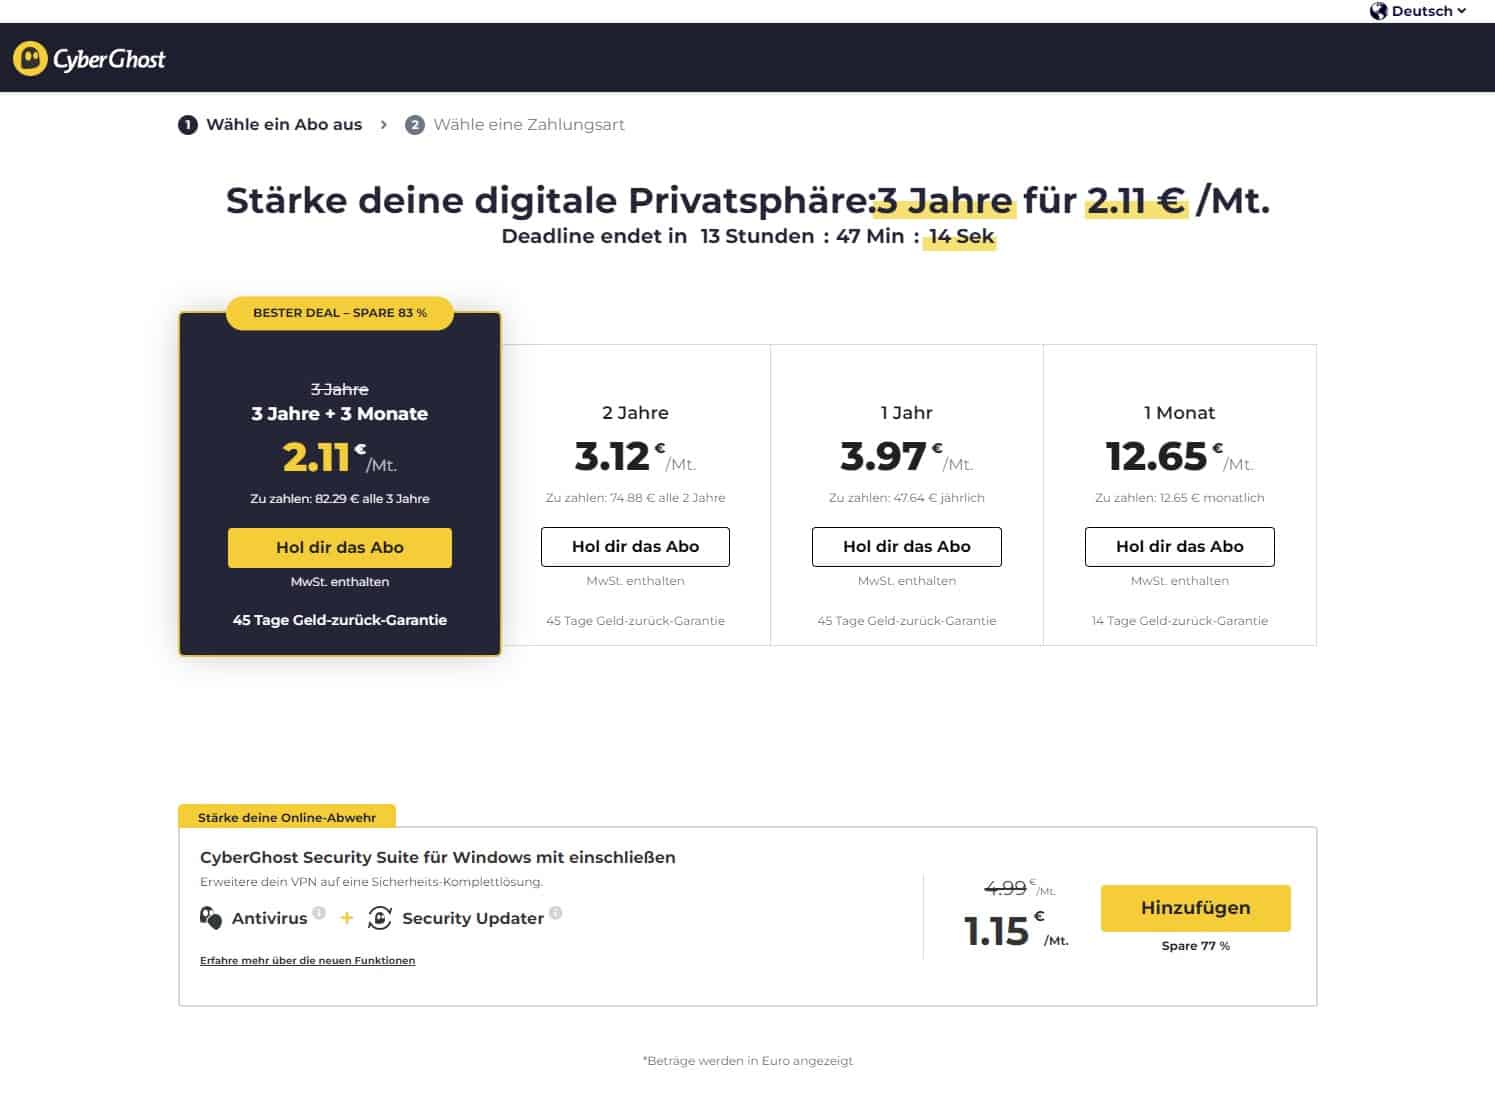
Task: Click Hol dir das Abo for 1 Monat
Action: 1180,547
